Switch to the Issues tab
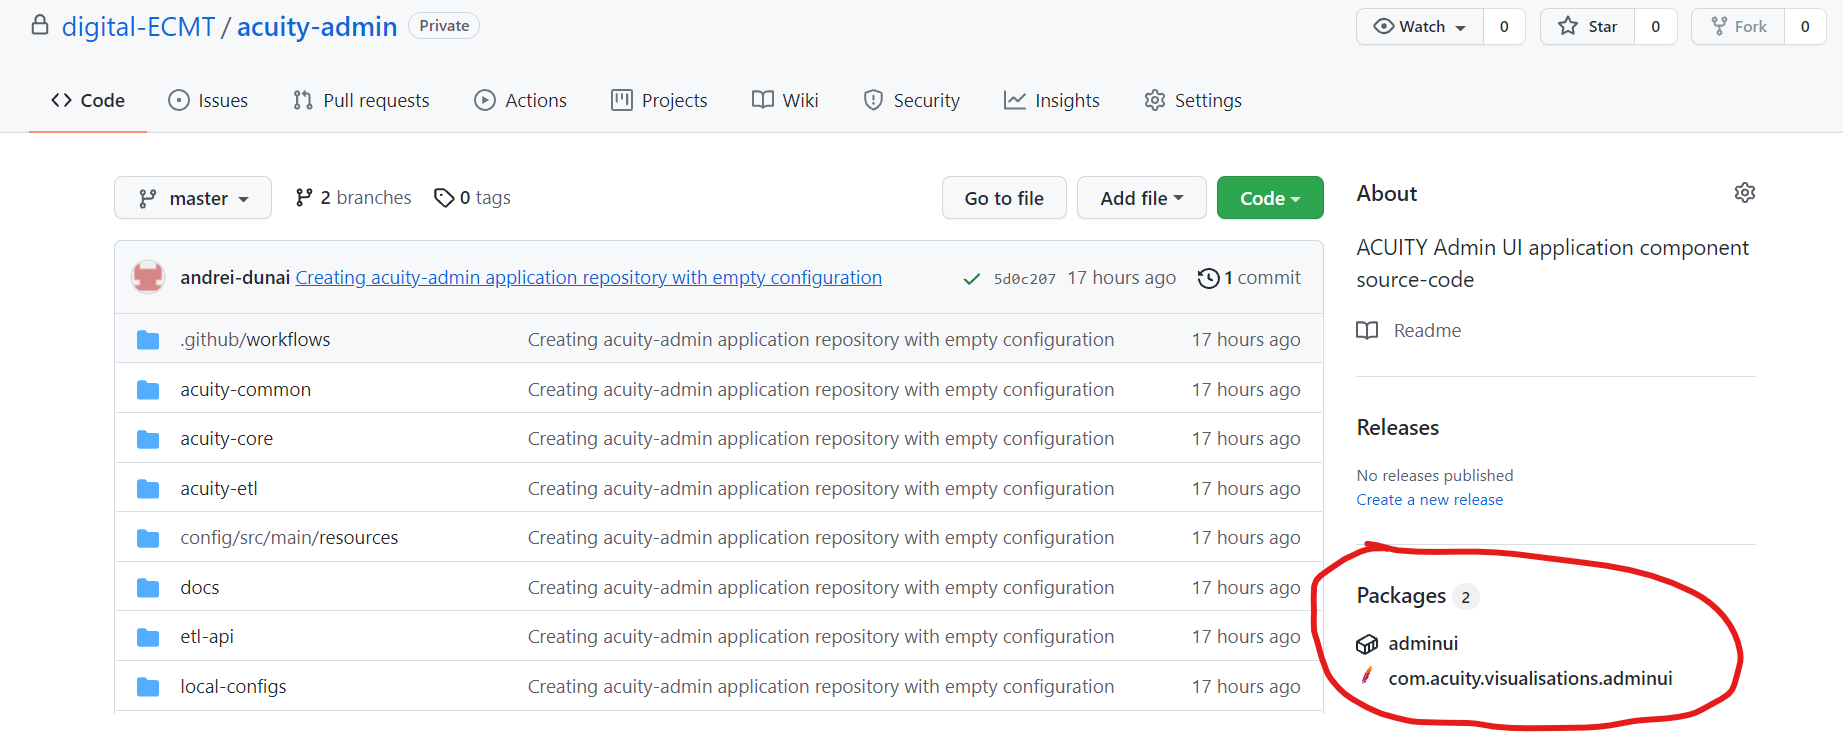Viewport: 1843px width, 733px height. [208, 101]
